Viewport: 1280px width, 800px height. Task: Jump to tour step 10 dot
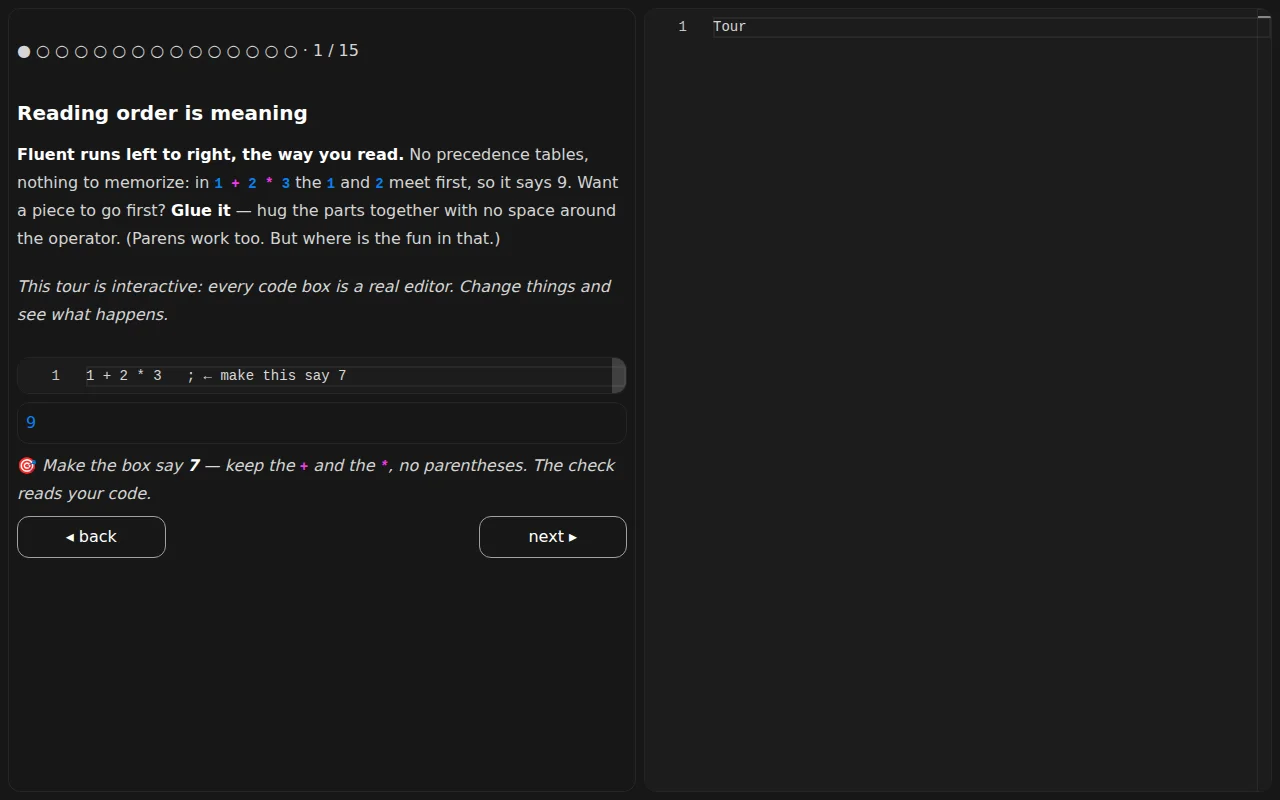click(x=195, y=52)
